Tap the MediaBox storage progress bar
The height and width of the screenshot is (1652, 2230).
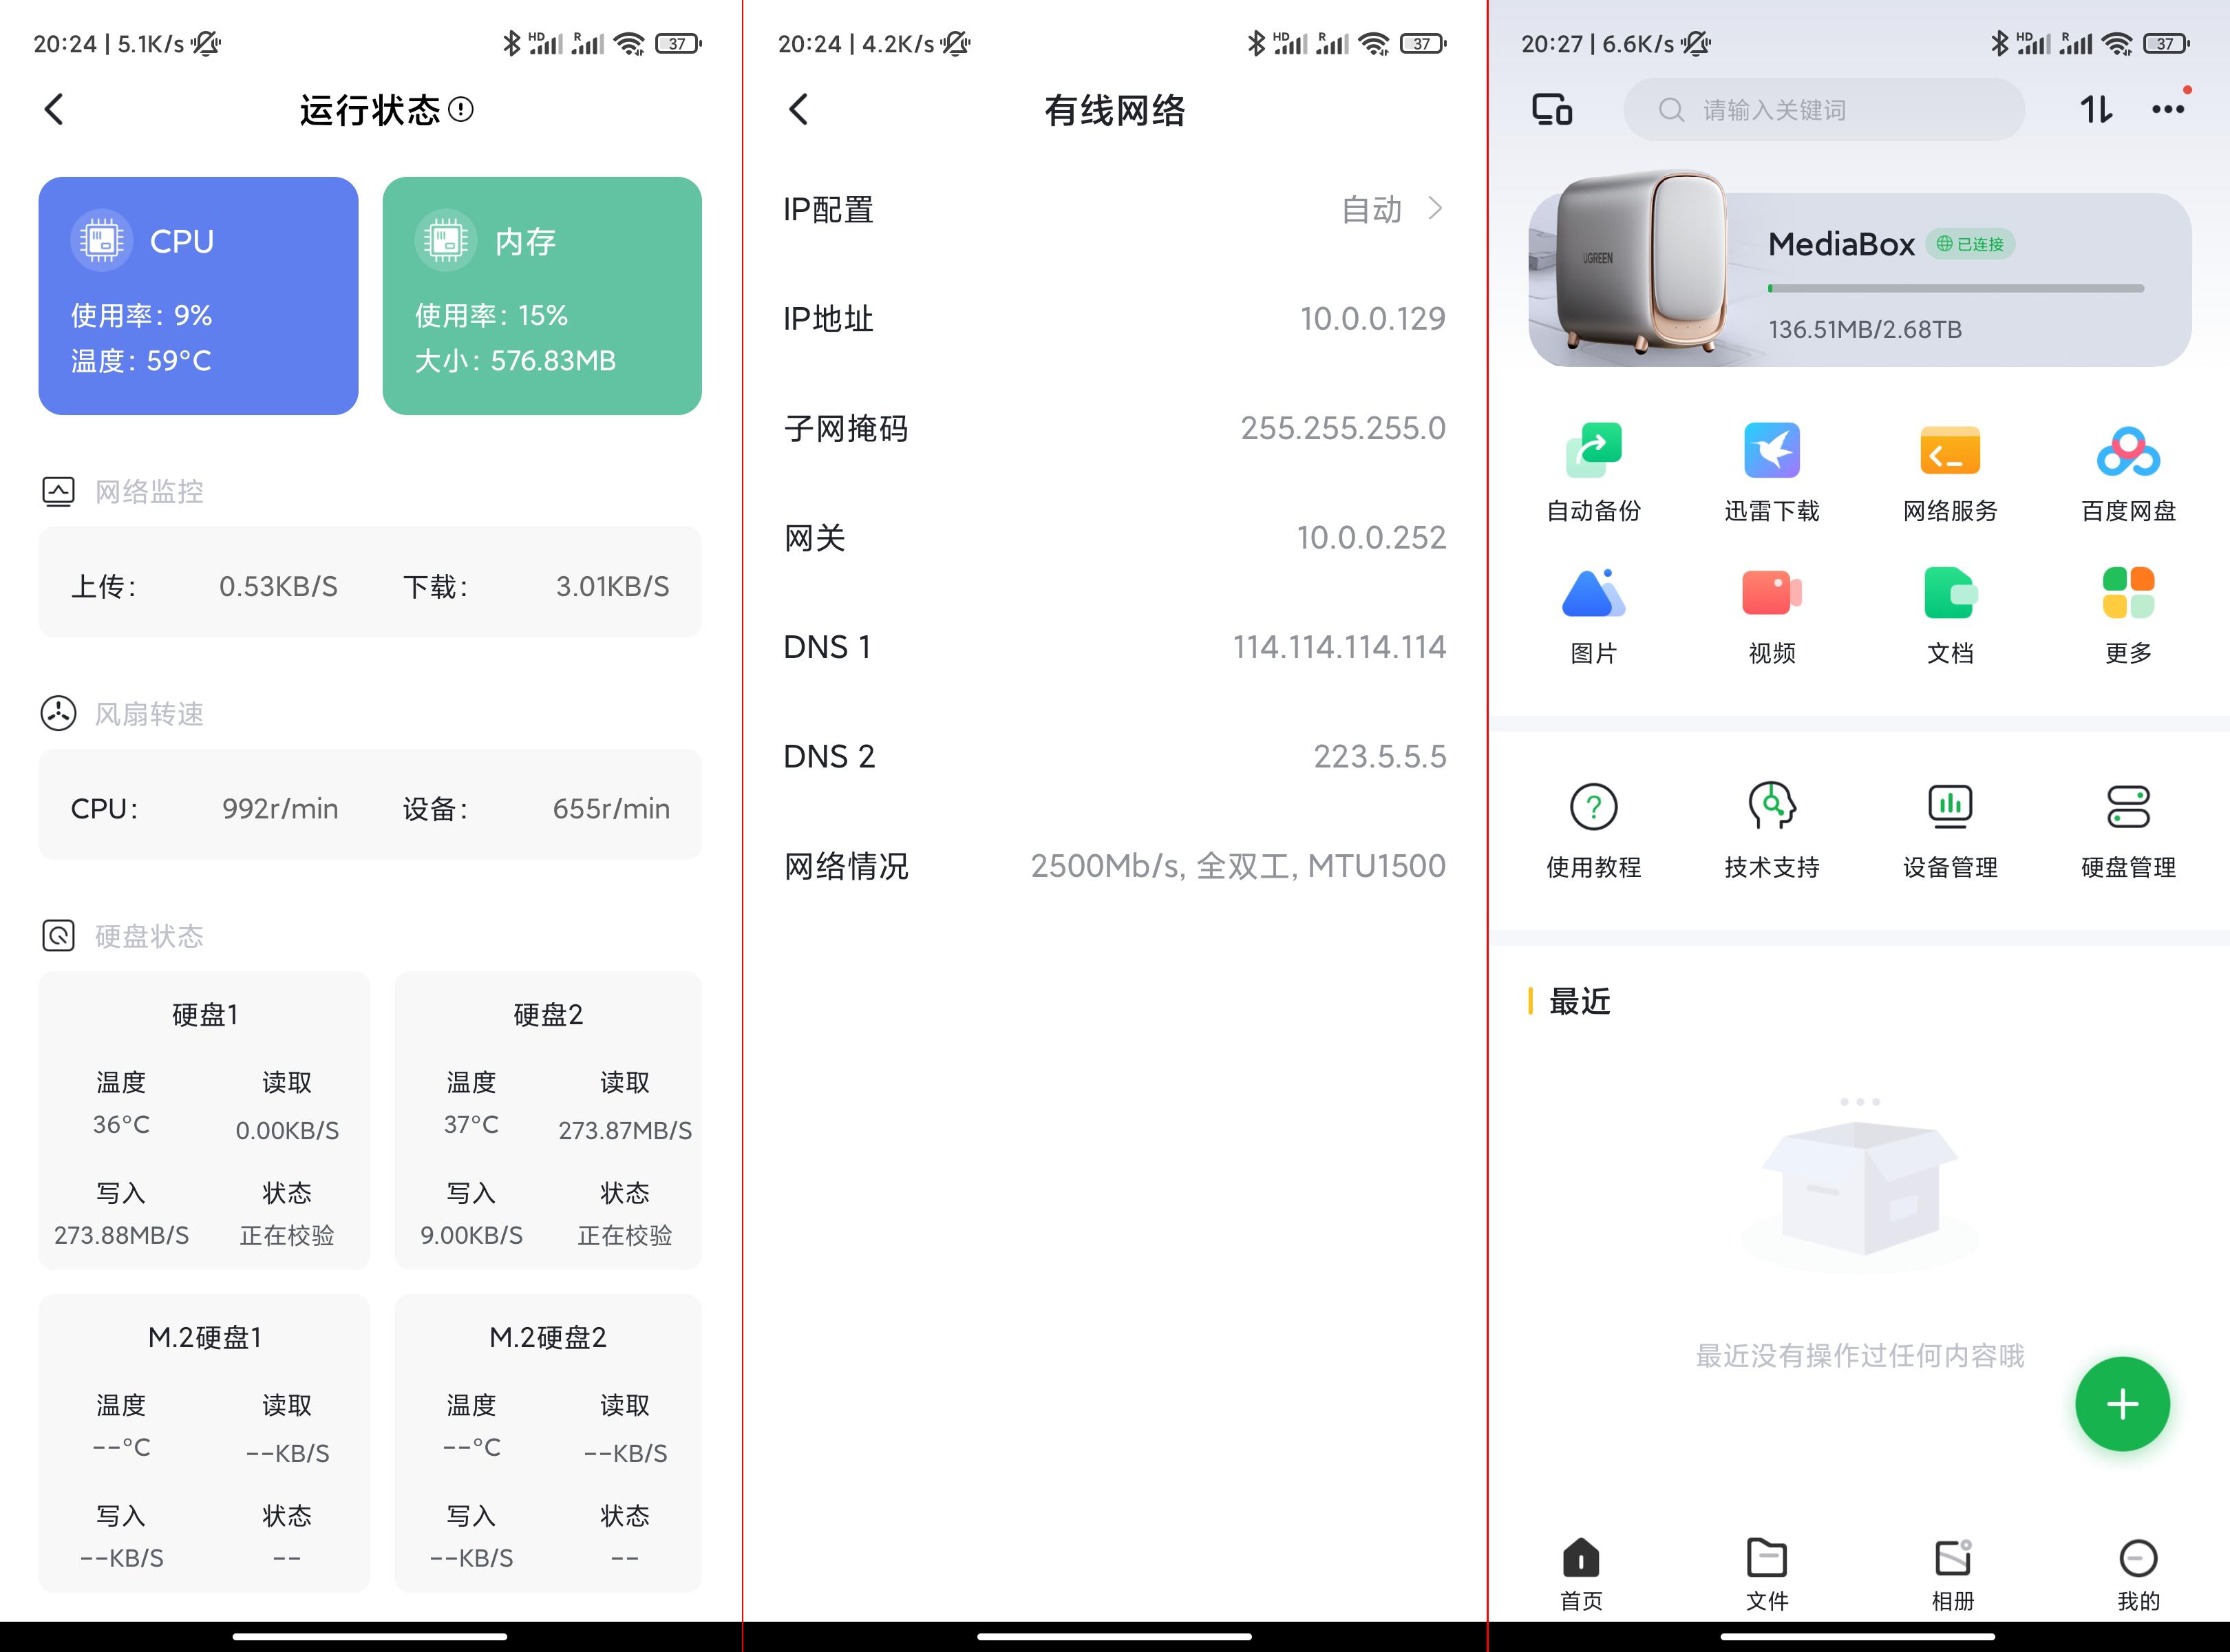[1955, 287]
